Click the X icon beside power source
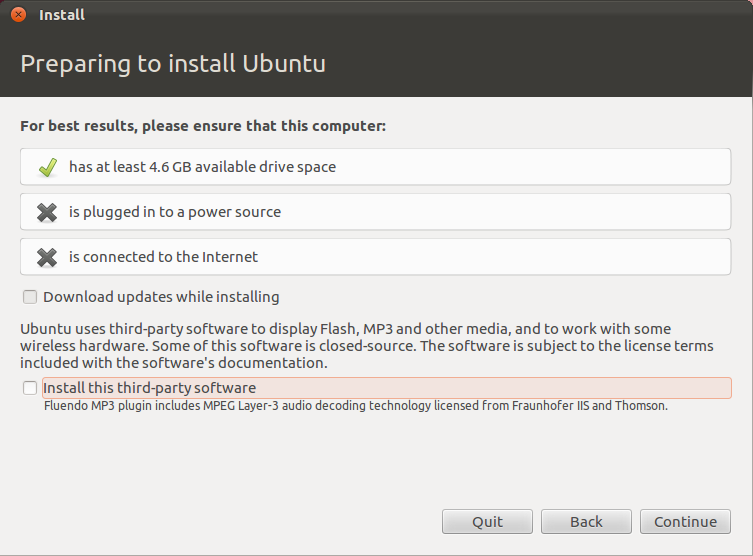This screenshot has width=753, height=556. click(47, 212)
